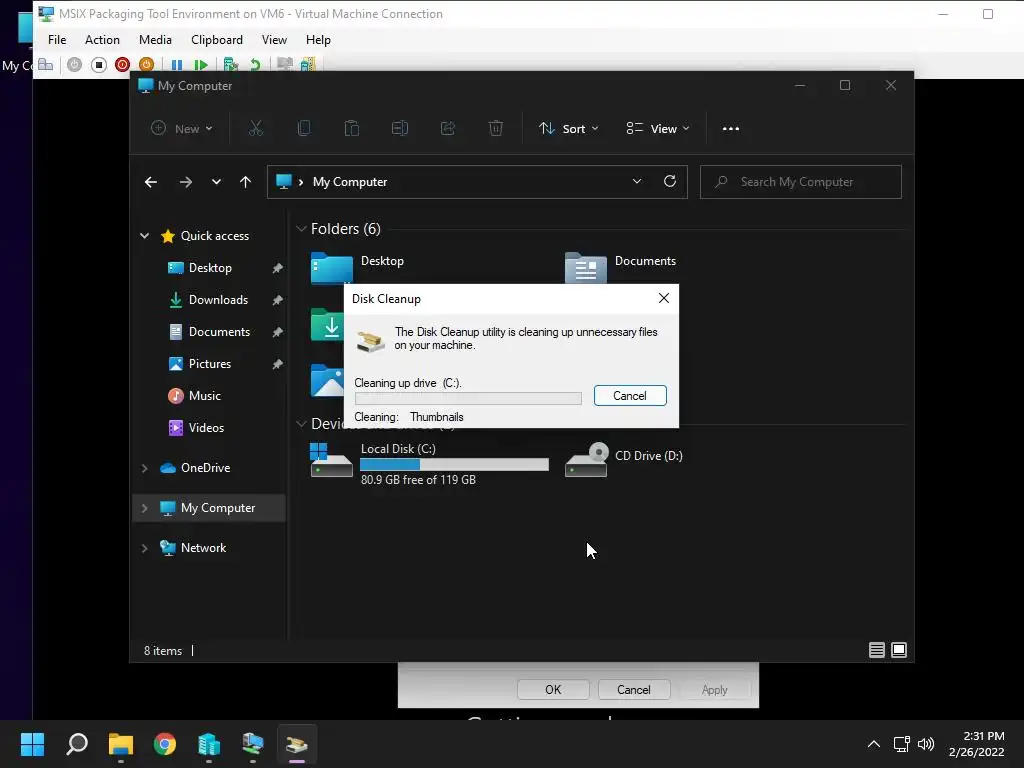Open the File menu of VM Connection
1024x768 pixels.
click(x=57, y=40)
